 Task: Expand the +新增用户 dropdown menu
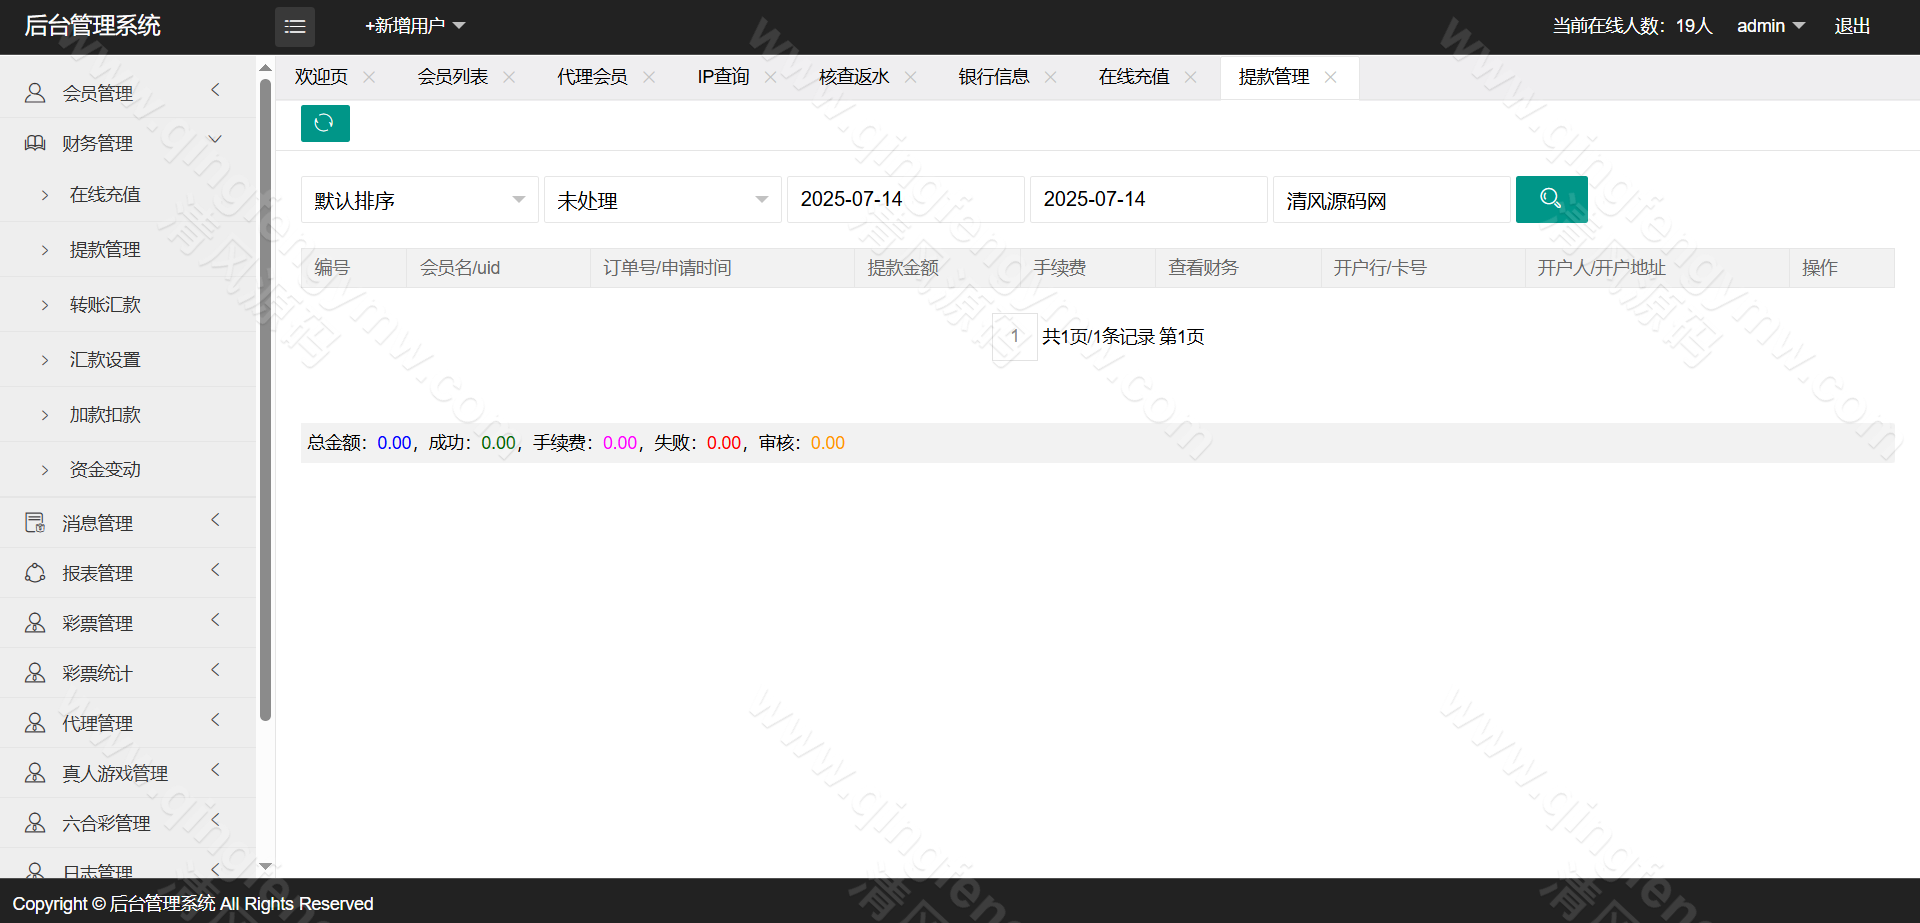pos(415,26)
